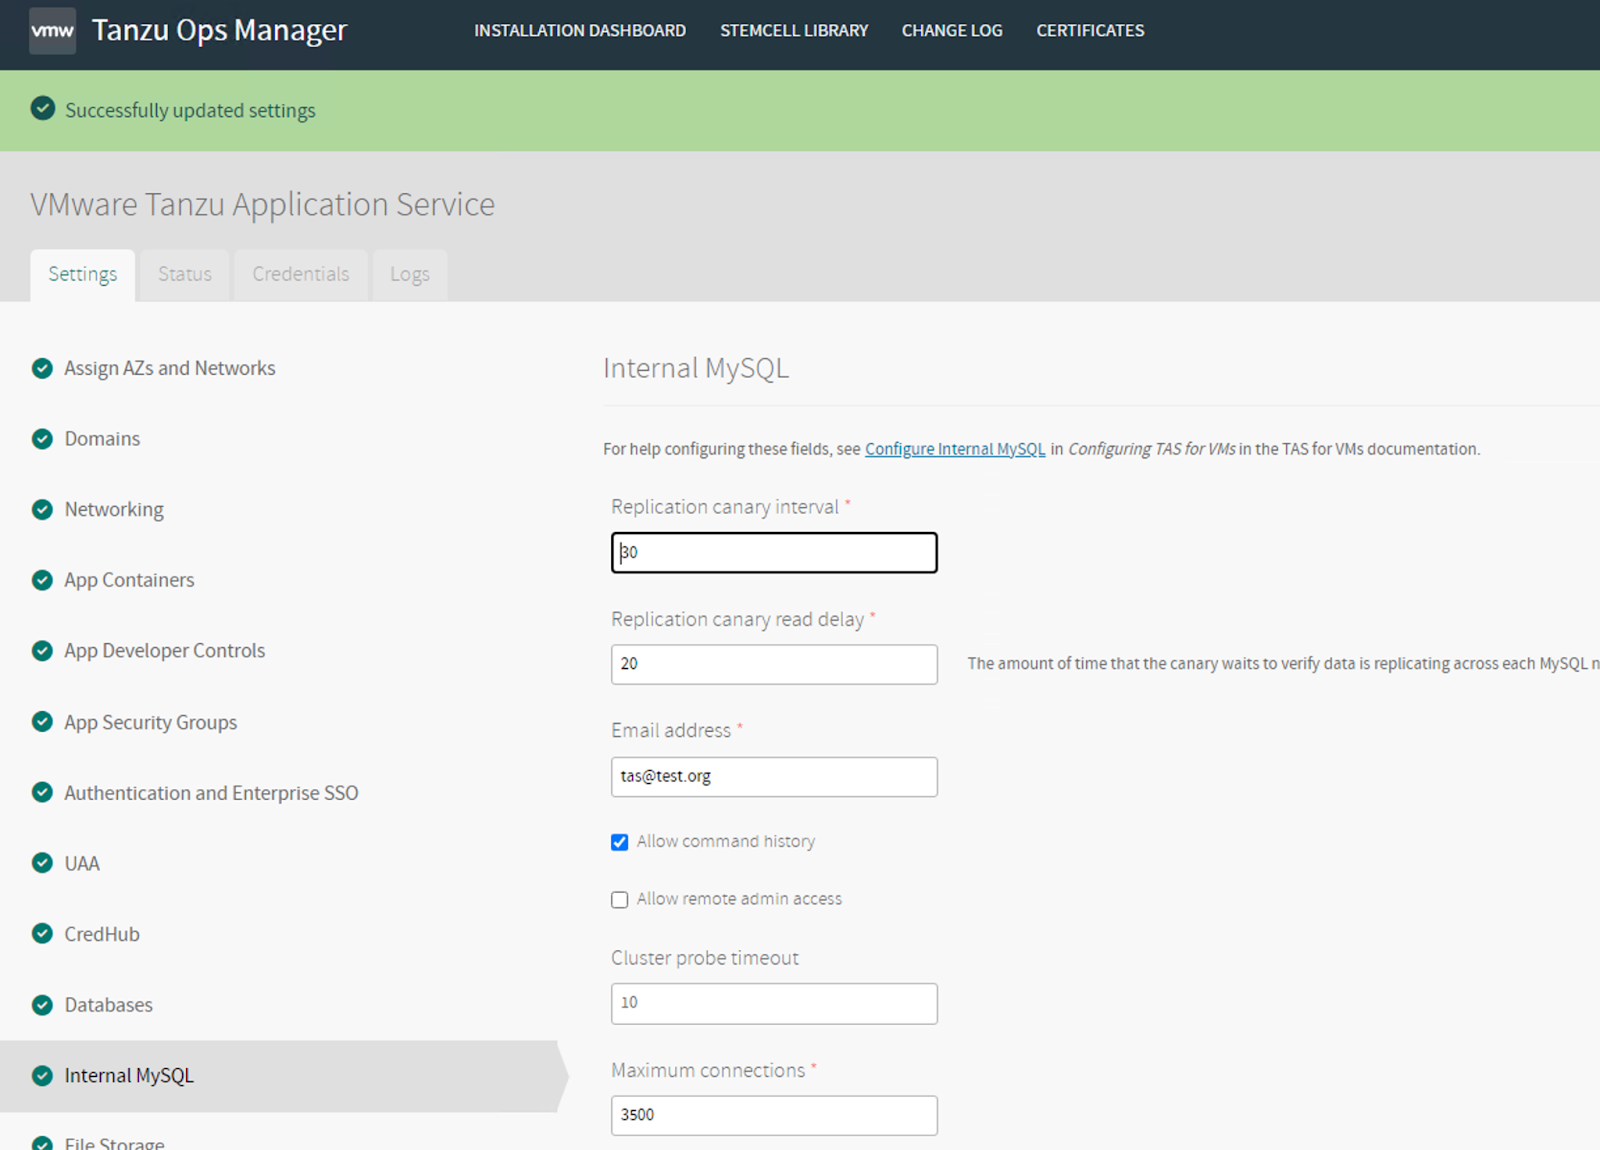
Task: Open Databases settings section
Action: tap(109, 1005)
